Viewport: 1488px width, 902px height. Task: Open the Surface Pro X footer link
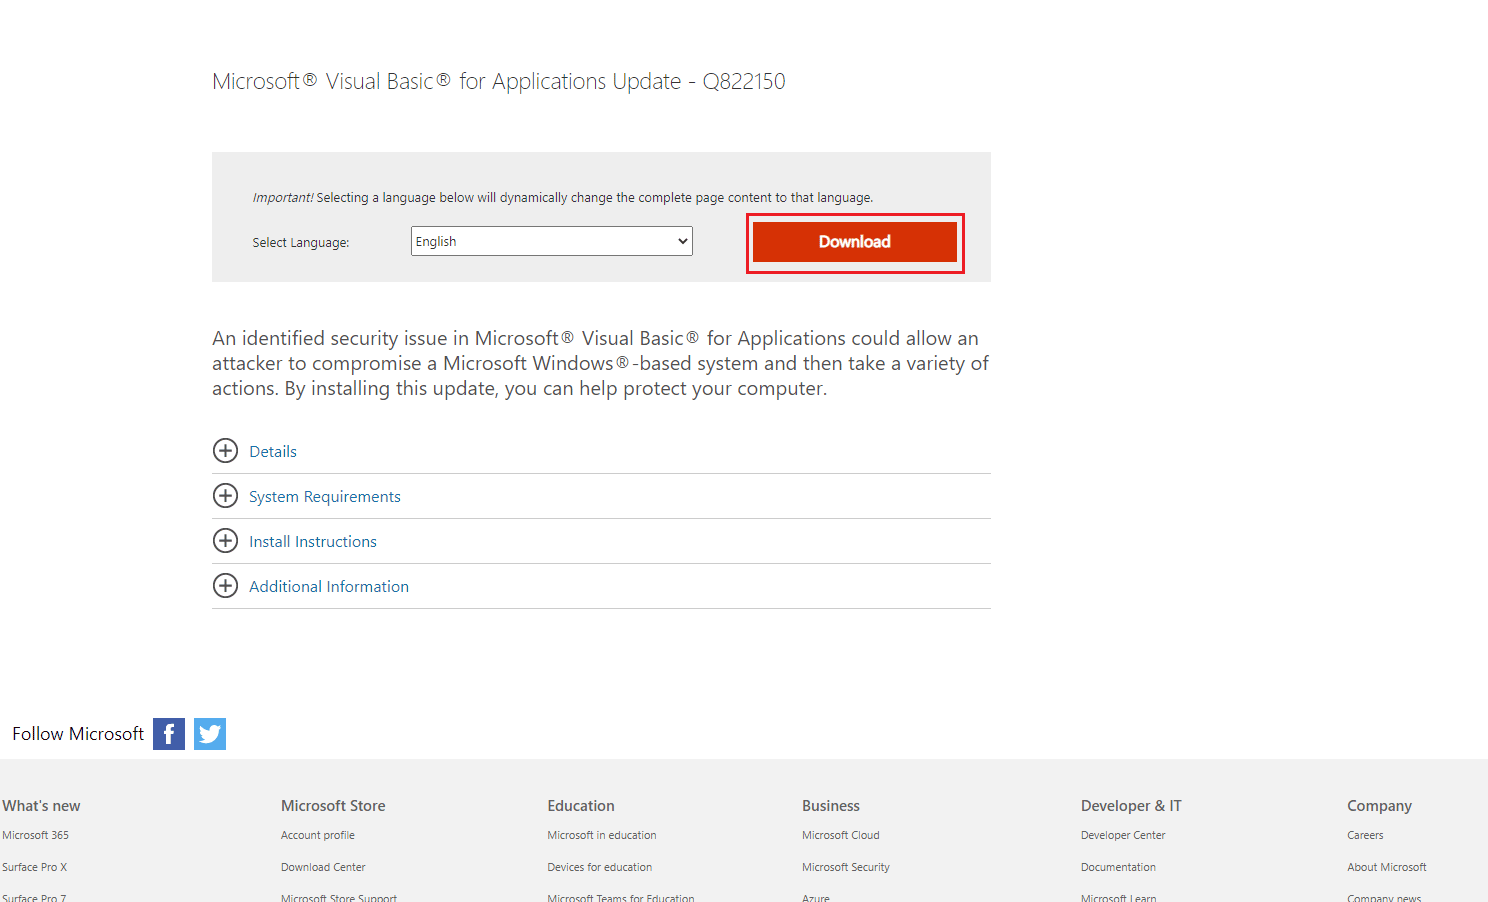point(35,867)
